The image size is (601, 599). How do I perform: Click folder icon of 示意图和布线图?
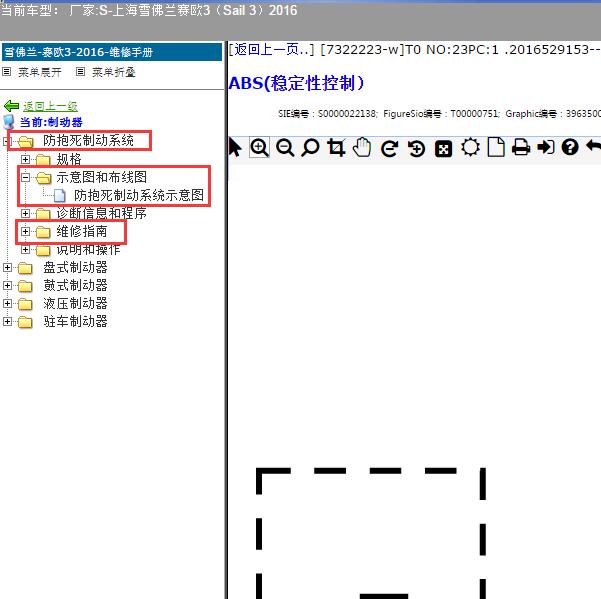[43, 178]
